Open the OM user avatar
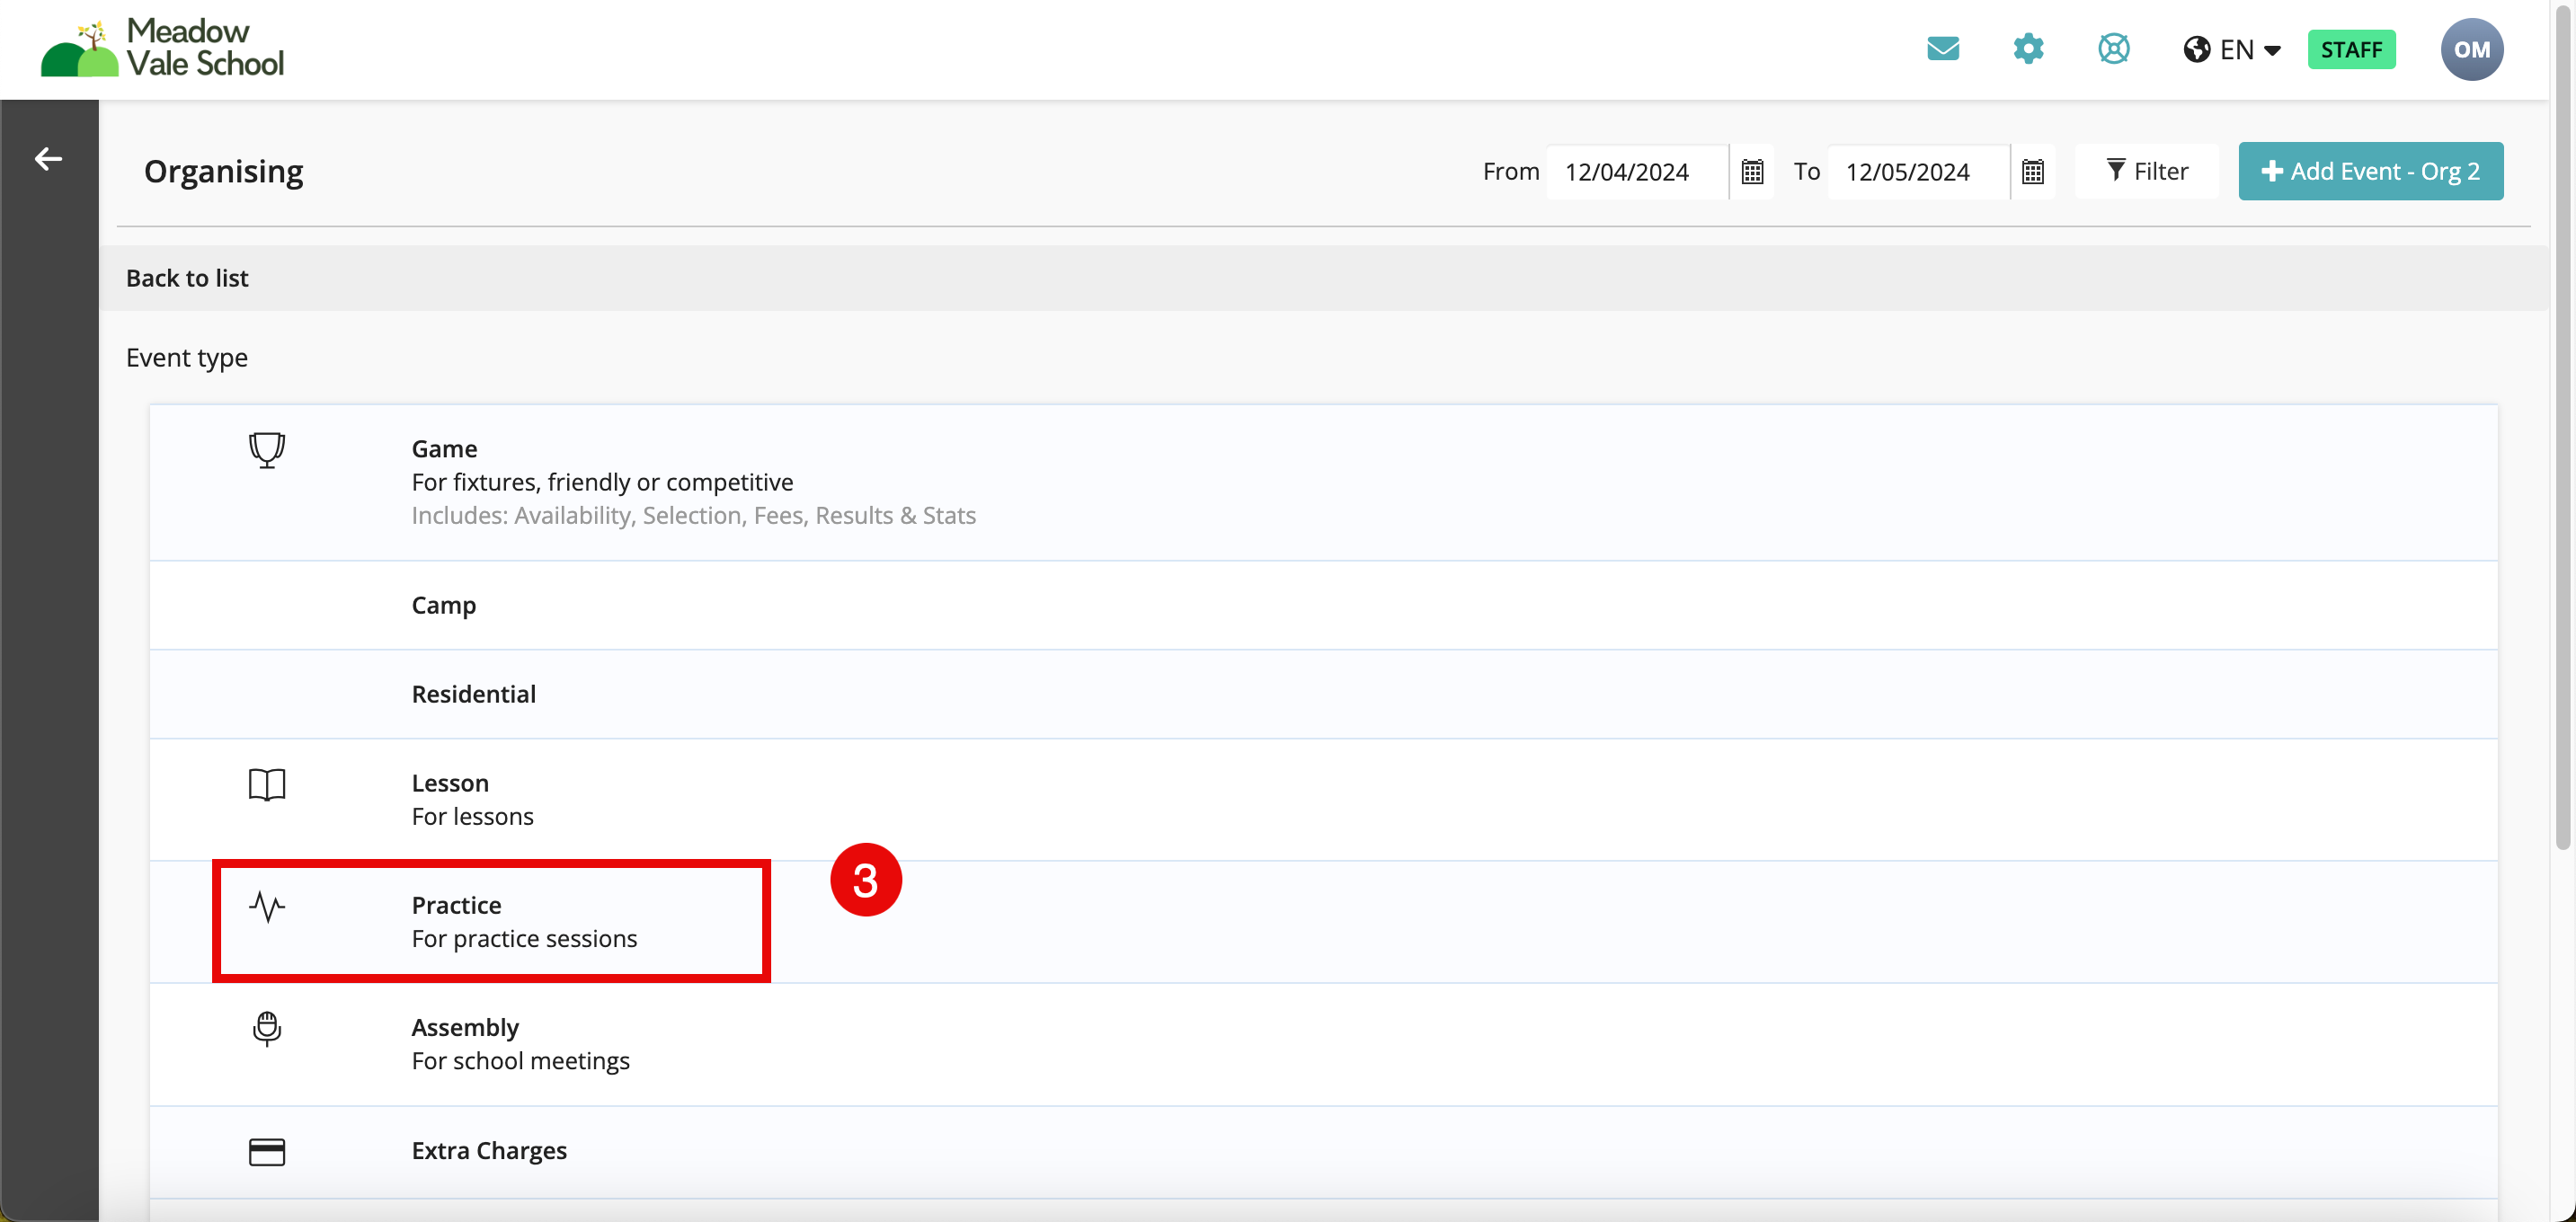2576x1222 pixels. pyautogui.click(x=2471, y=49)
